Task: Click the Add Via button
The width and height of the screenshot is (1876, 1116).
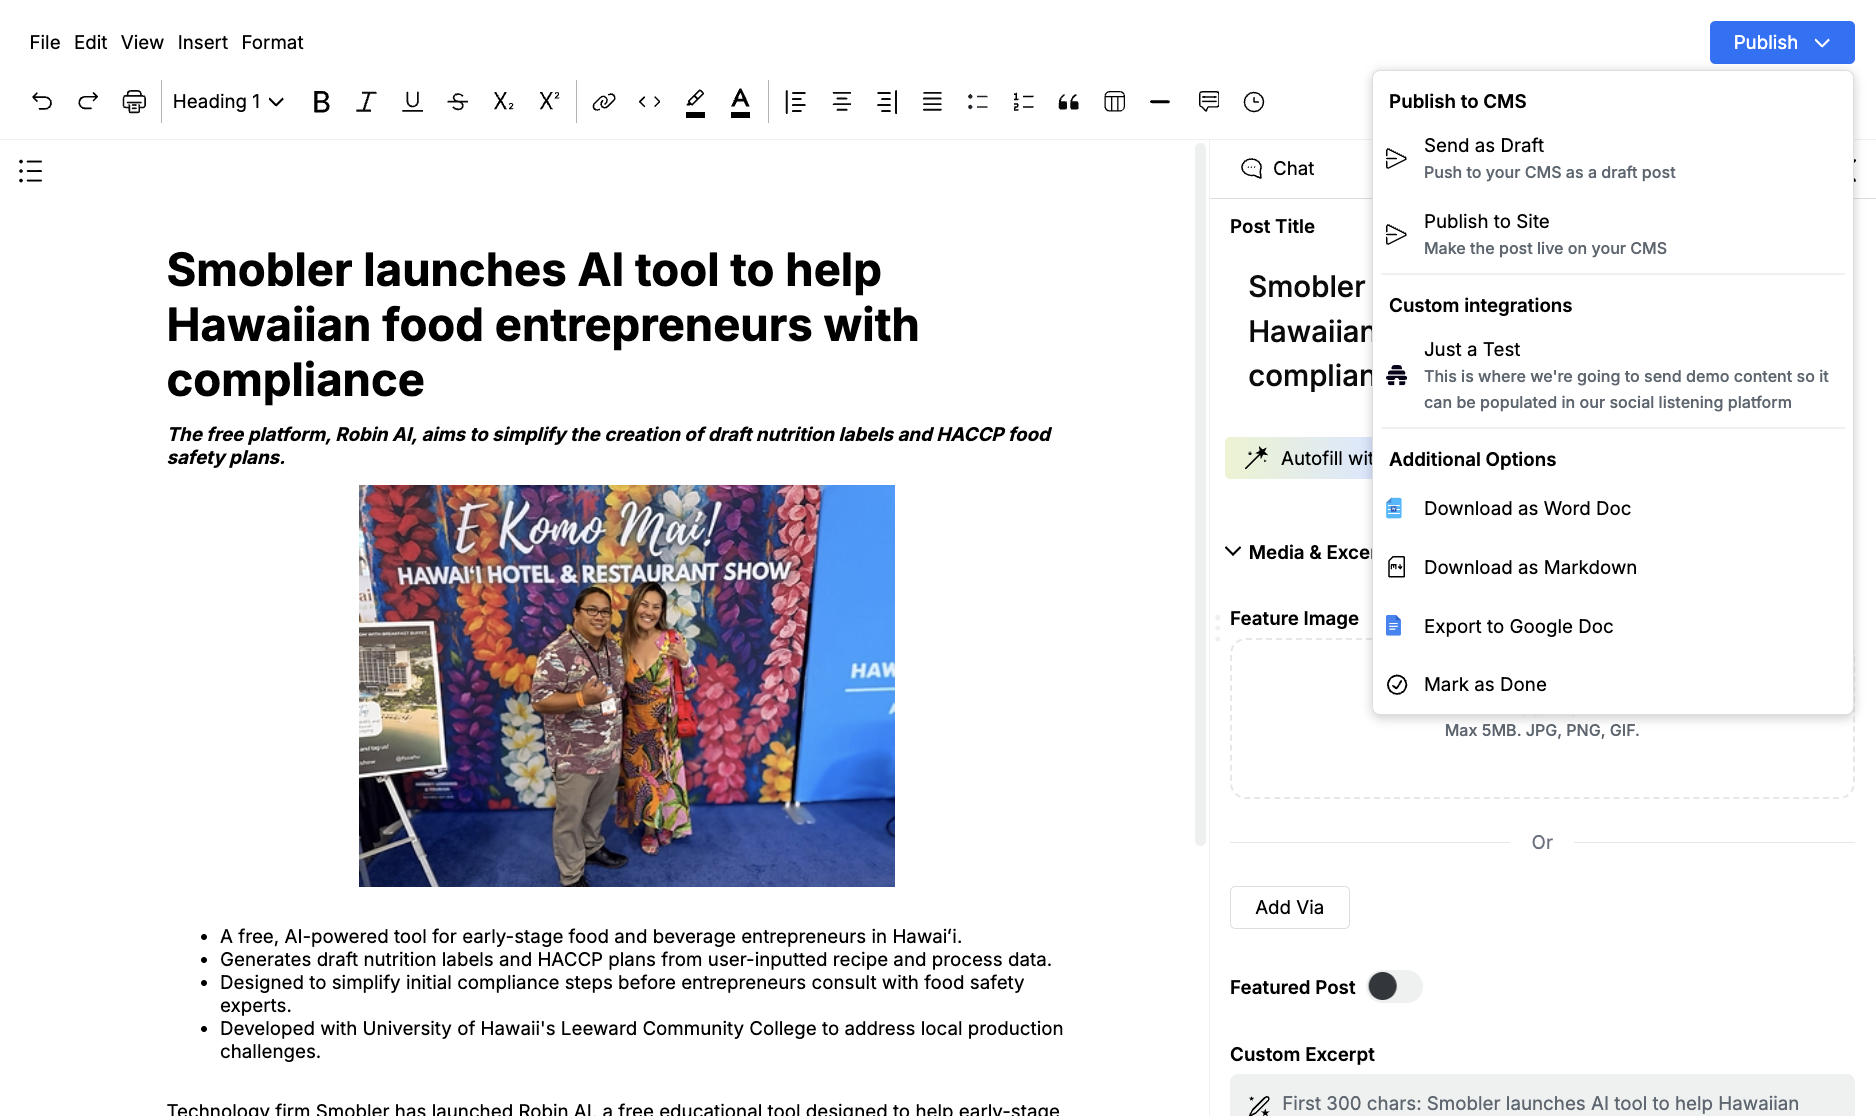Action: pos(1290,907)
